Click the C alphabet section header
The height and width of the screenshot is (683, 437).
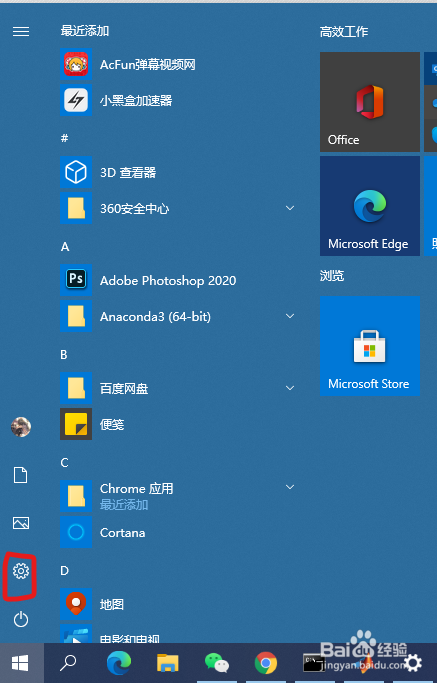[x=64, y=463]
